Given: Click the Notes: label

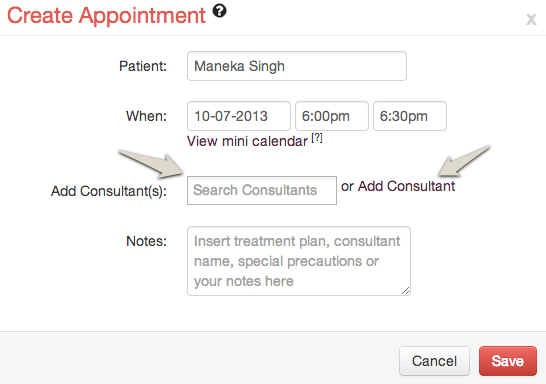Looking at the screenshot, I should tap(146, 241).
